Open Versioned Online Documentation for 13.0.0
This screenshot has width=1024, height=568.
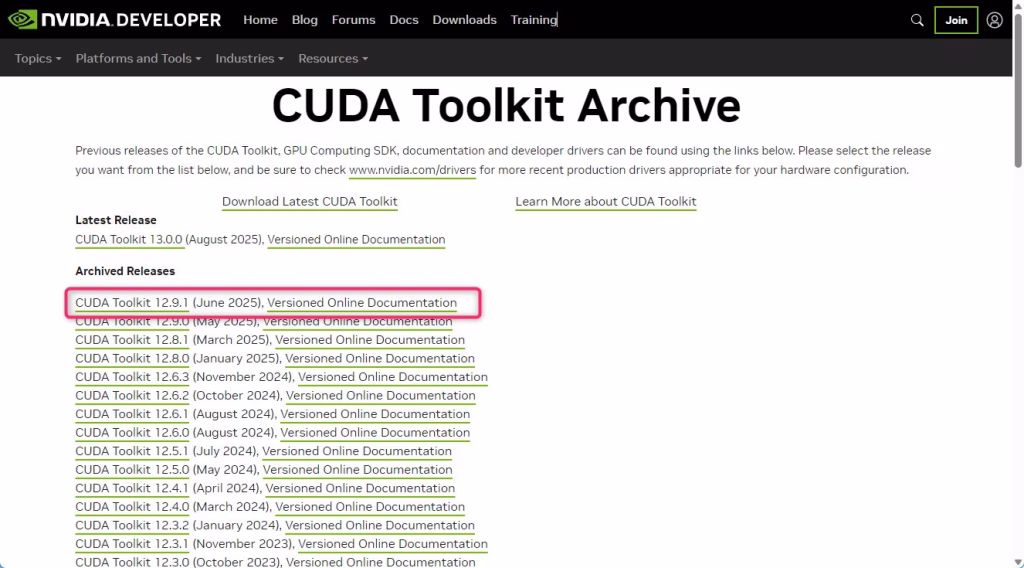(356, 240)
